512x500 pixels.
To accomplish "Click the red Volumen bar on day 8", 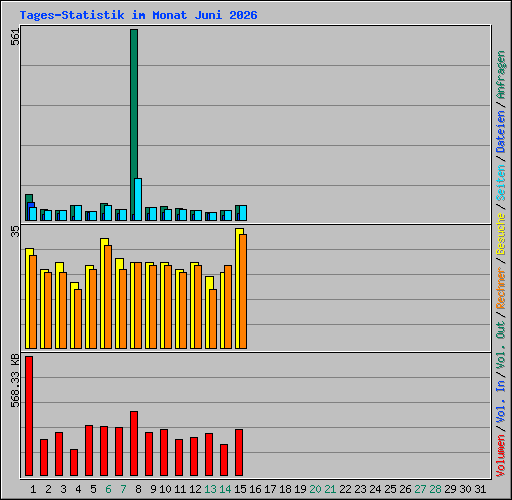I will [134, 443].
